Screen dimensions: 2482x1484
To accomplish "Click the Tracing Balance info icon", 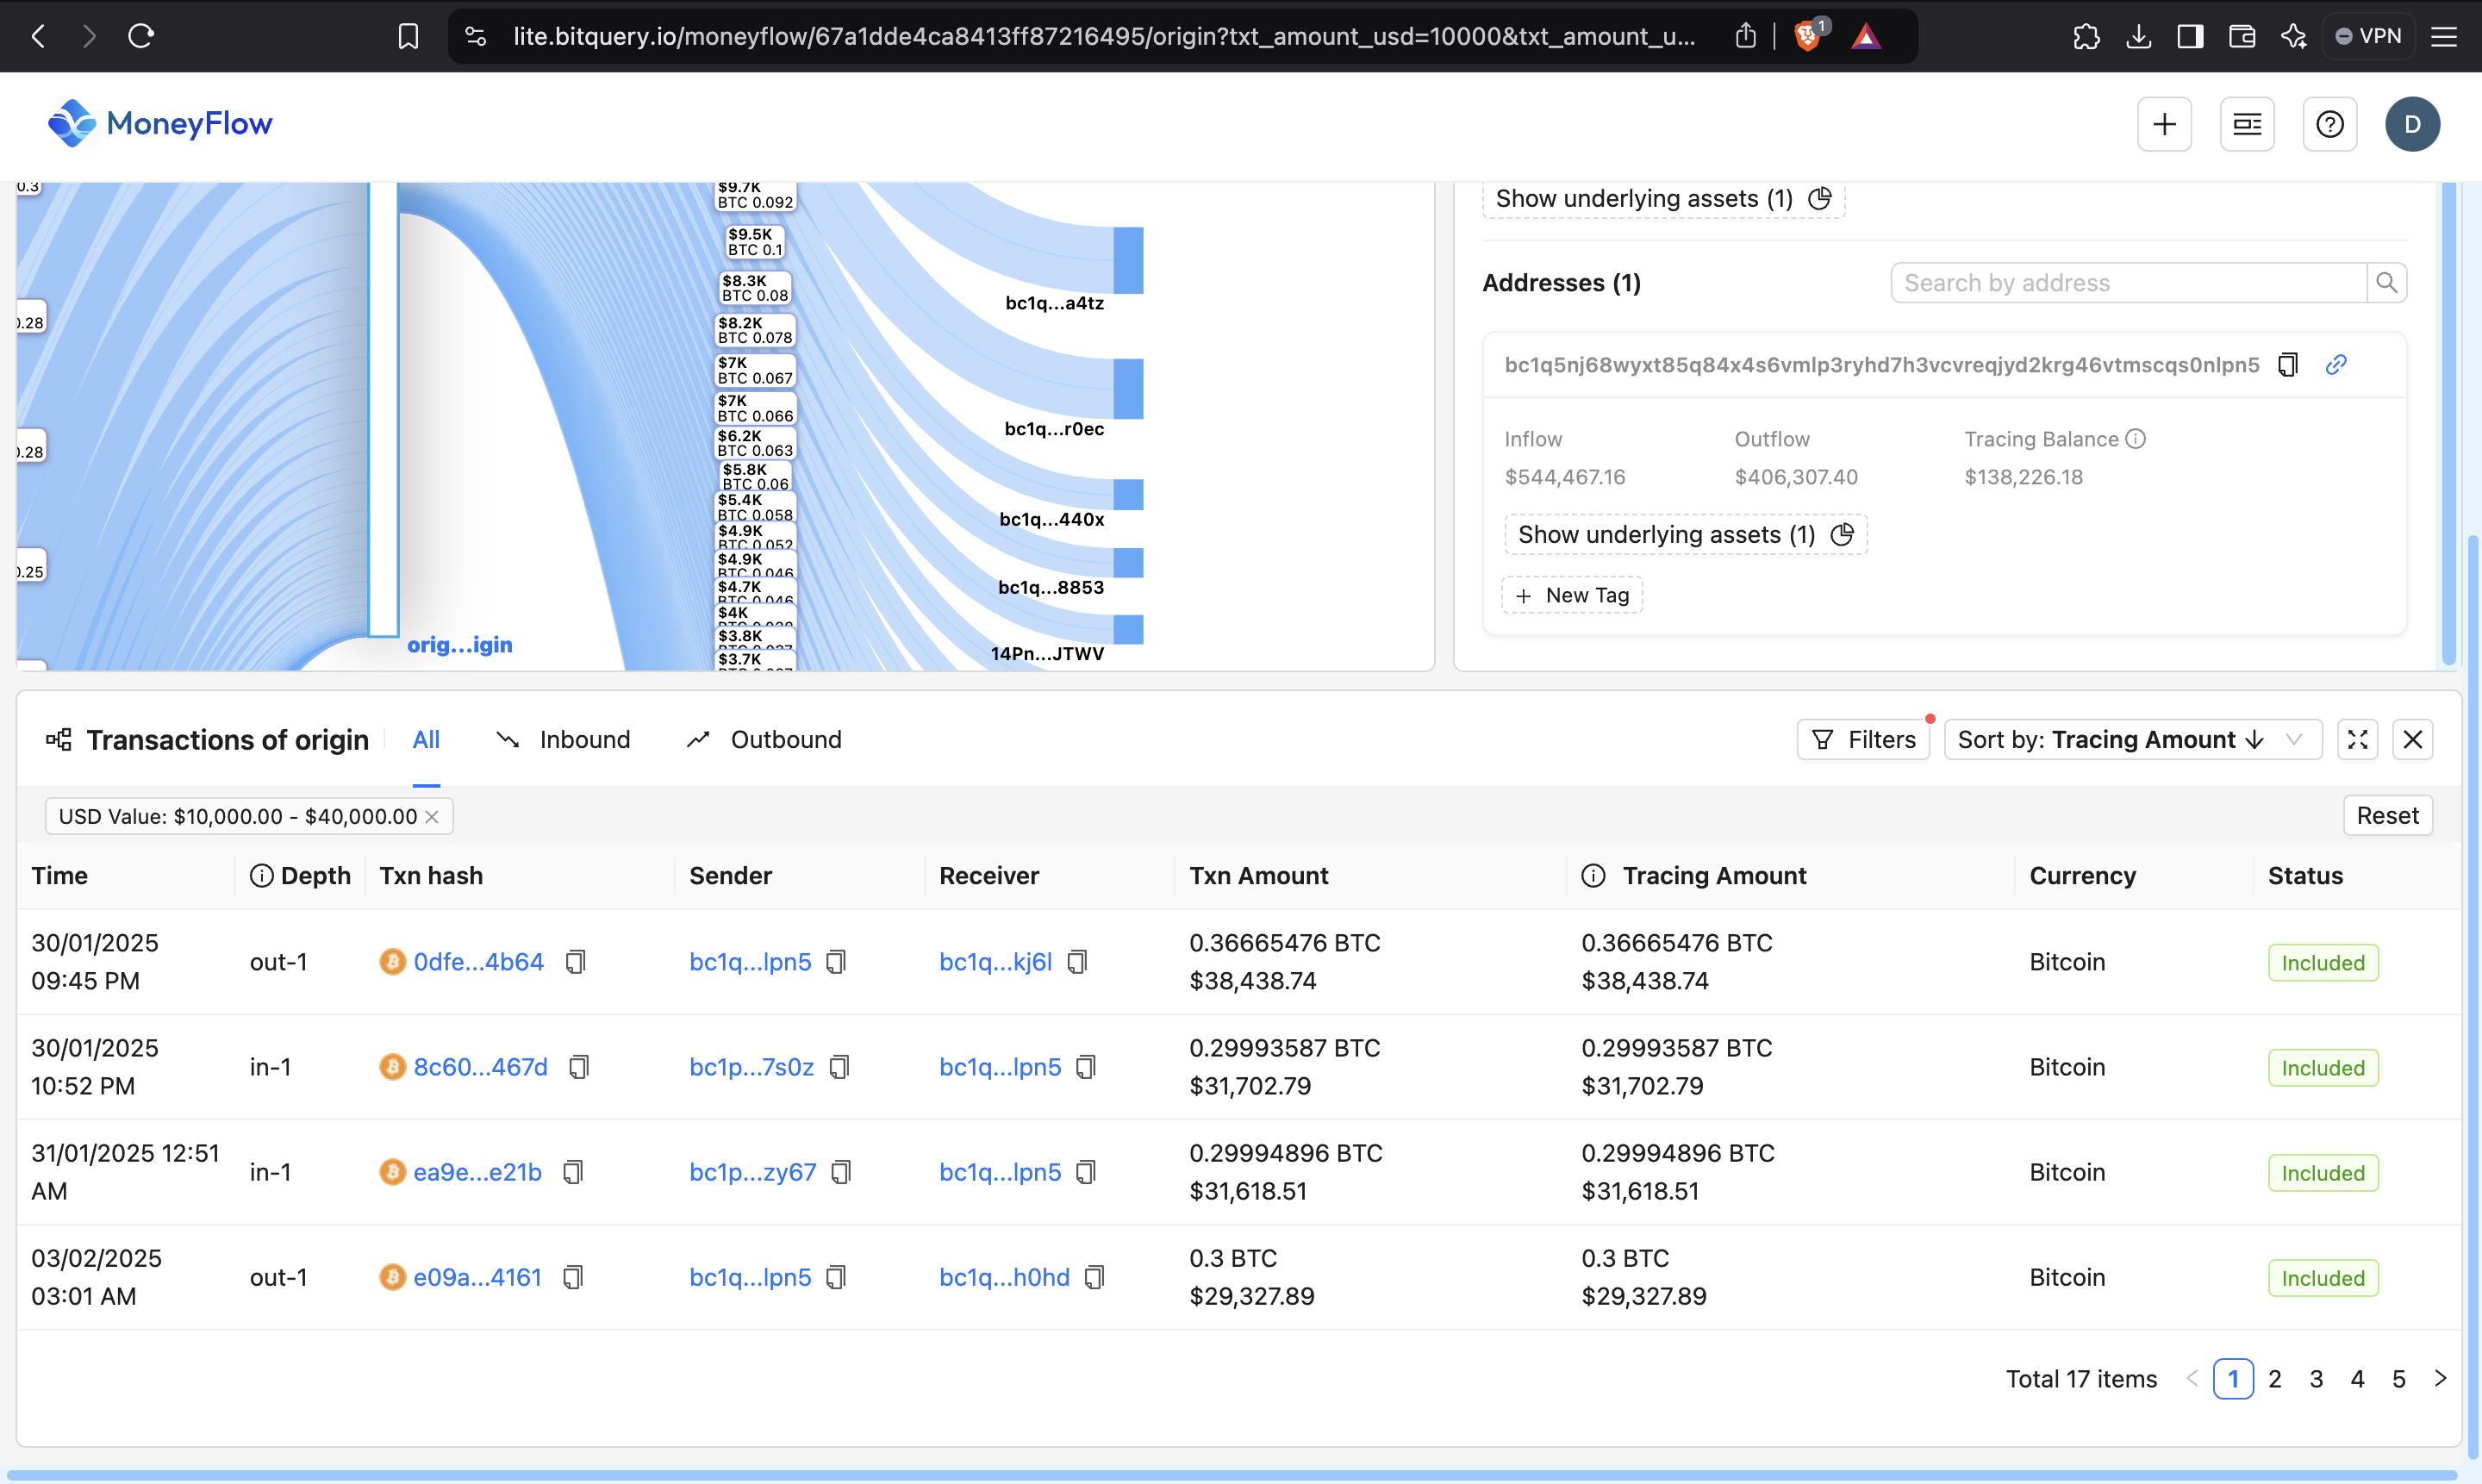I will pyautogui.click(x=2136, y=438).
